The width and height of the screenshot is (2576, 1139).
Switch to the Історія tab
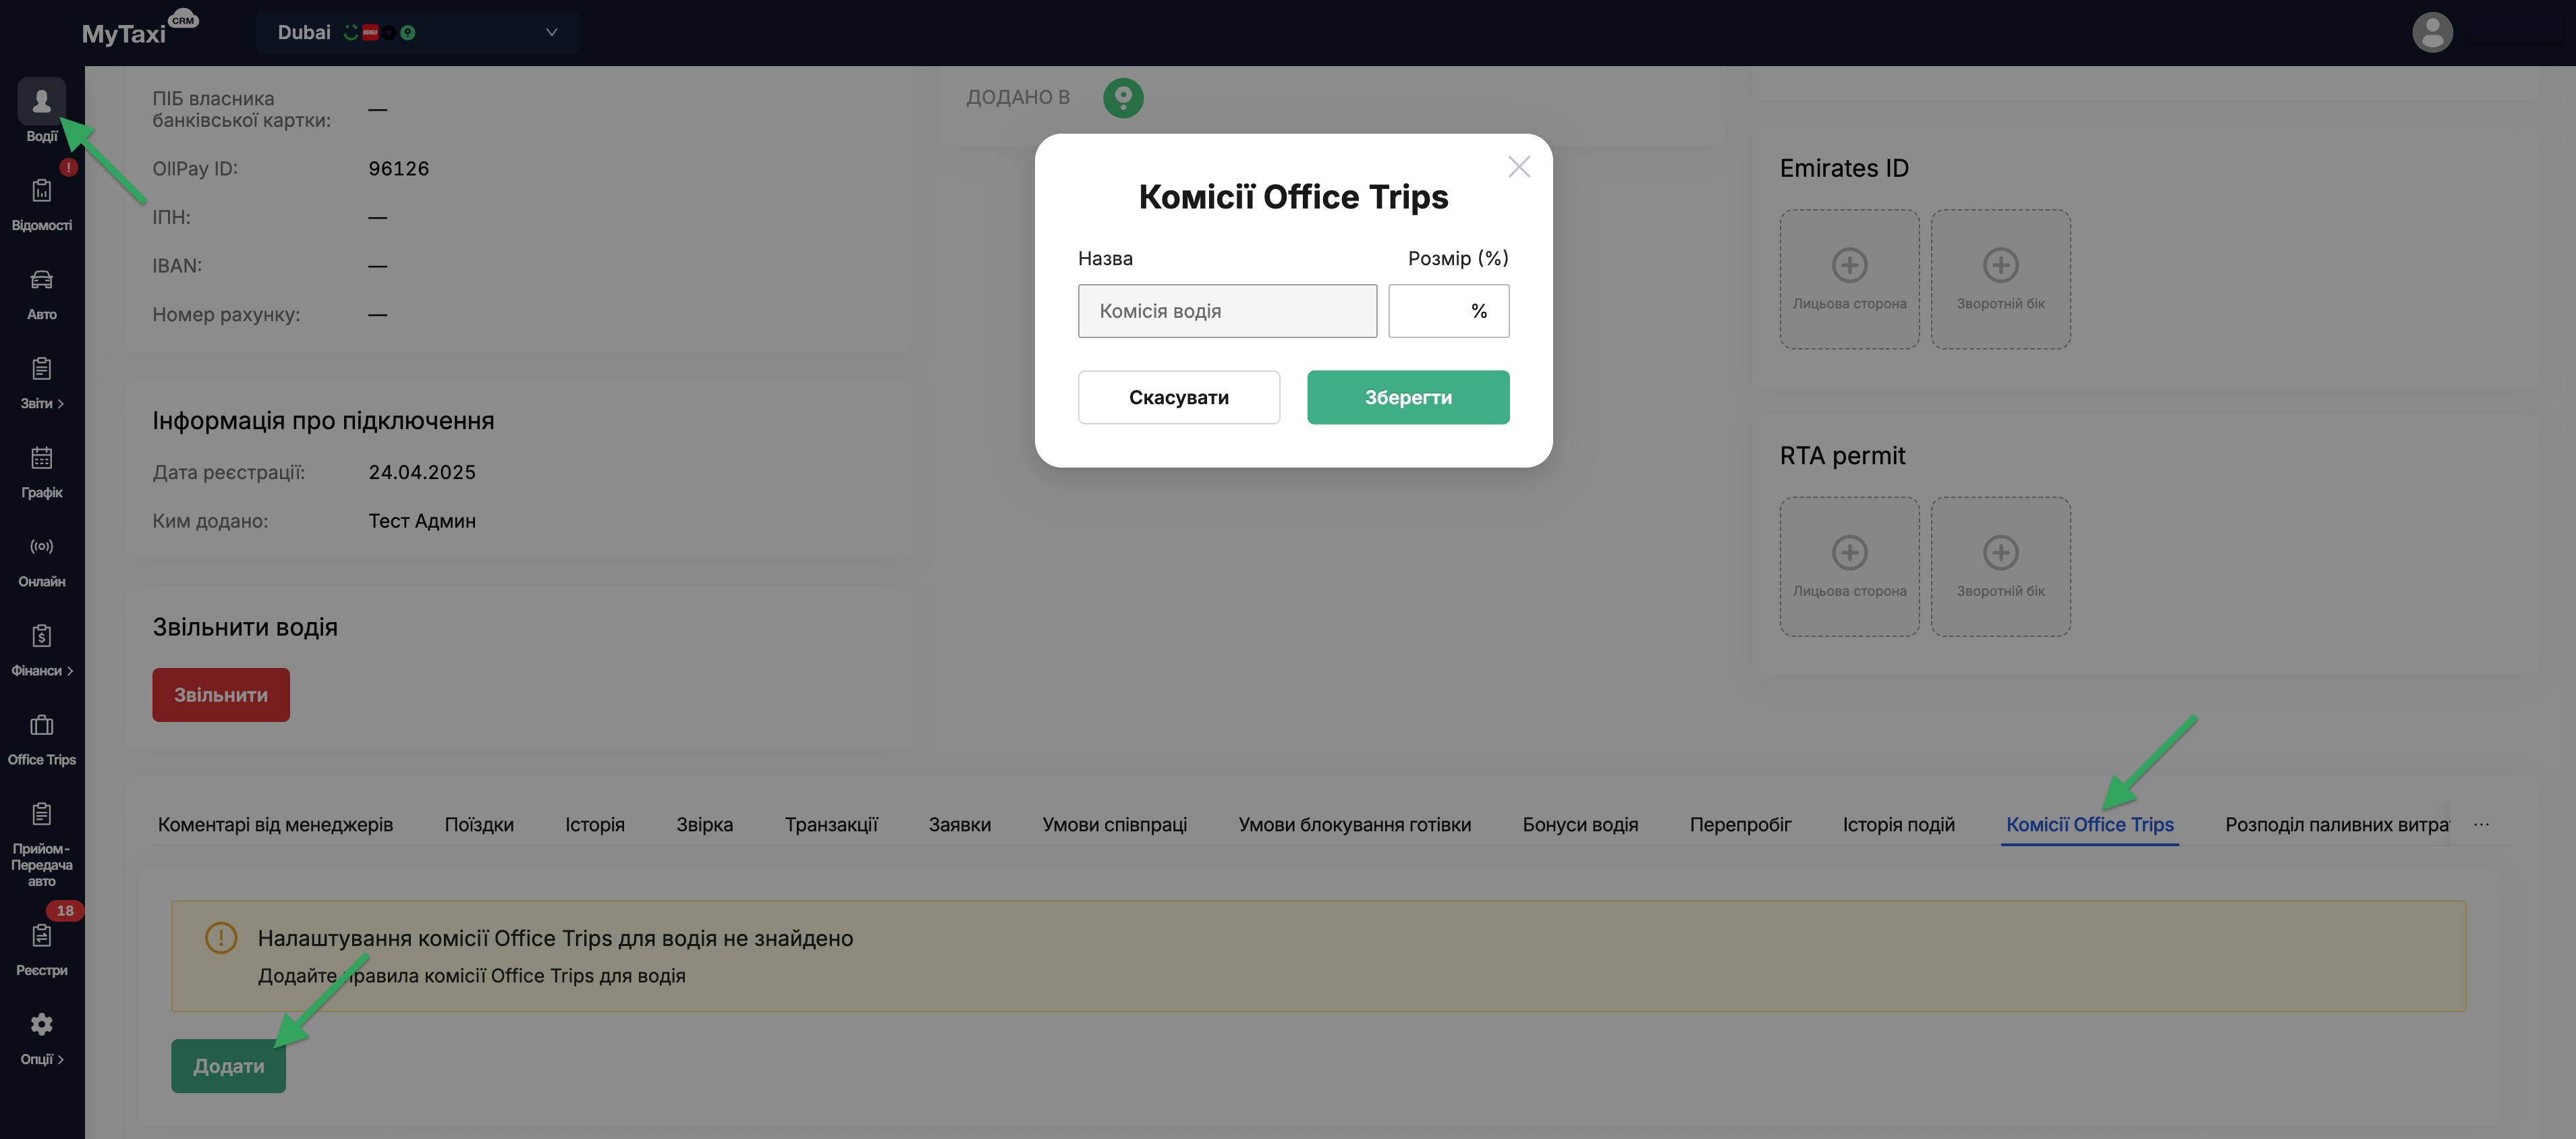click(x=594, y=824)
